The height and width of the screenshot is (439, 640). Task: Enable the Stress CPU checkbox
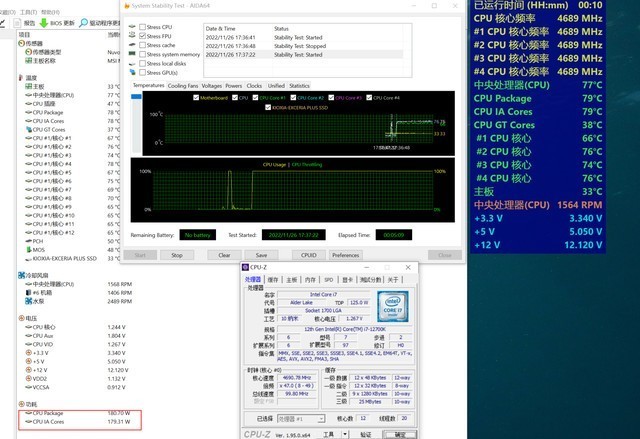point(142,26)
